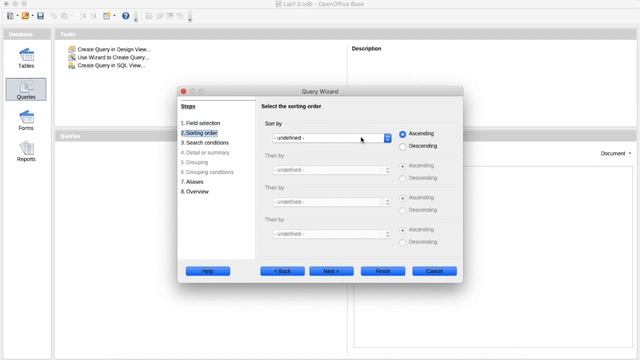The width and height of the screenshot is (640, 360).
Task: Open the Form icon dropdown arrow
Action: pos(114,16)
